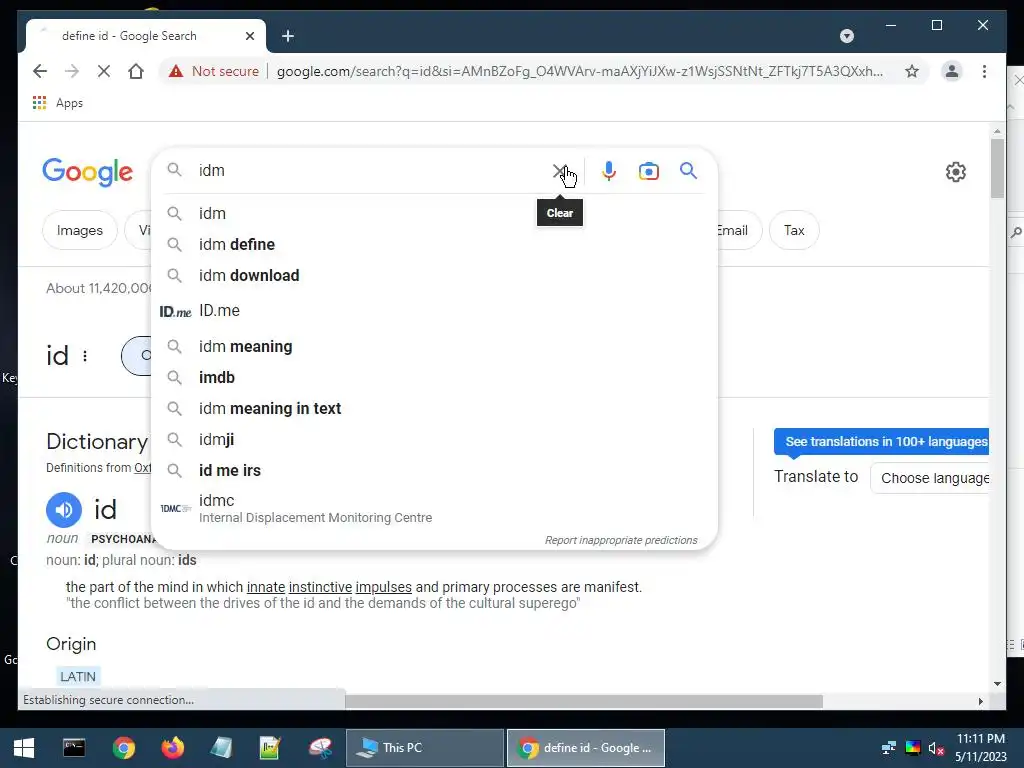
Task: Click the vertical page scrollbar thumb
Action: (997, 168)
